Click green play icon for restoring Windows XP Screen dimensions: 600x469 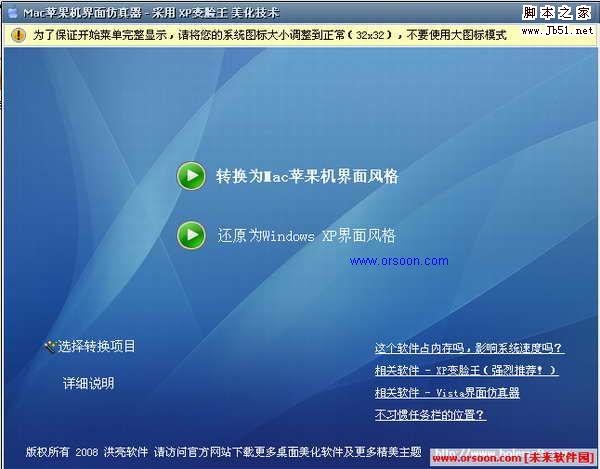coord(191,235)
